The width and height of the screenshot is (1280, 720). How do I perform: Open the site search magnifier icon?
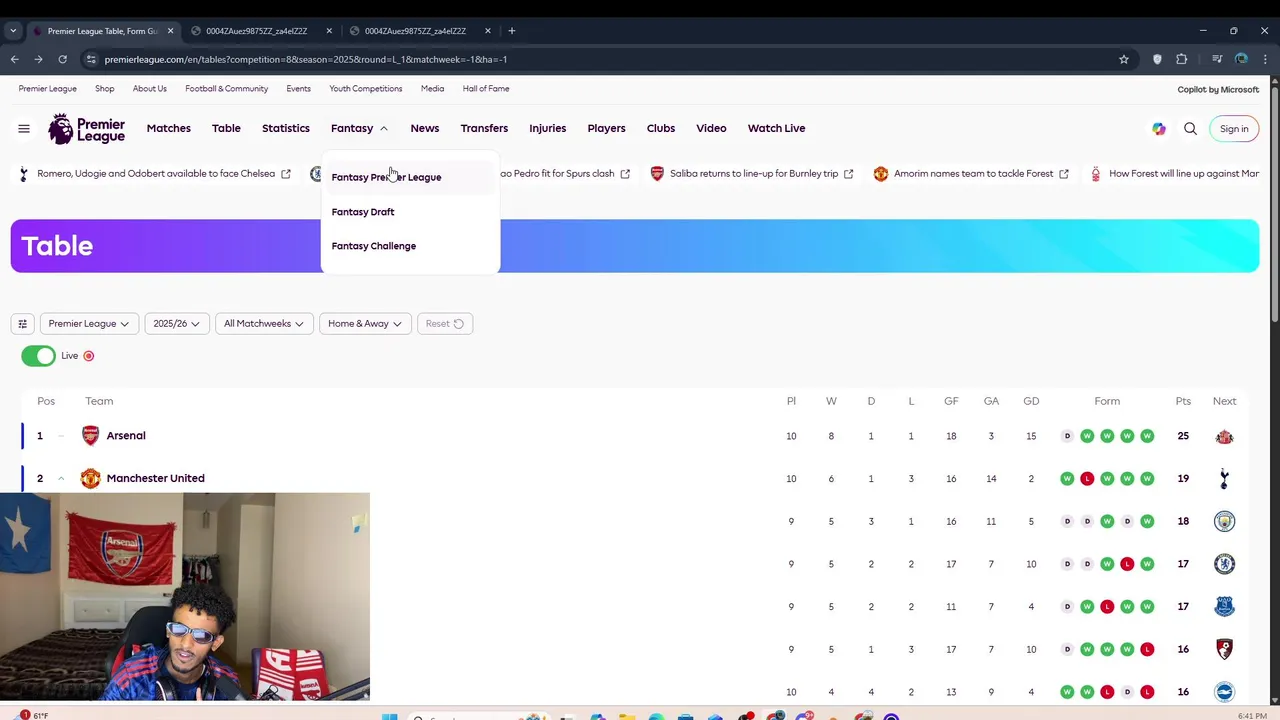coord(1190,128)
